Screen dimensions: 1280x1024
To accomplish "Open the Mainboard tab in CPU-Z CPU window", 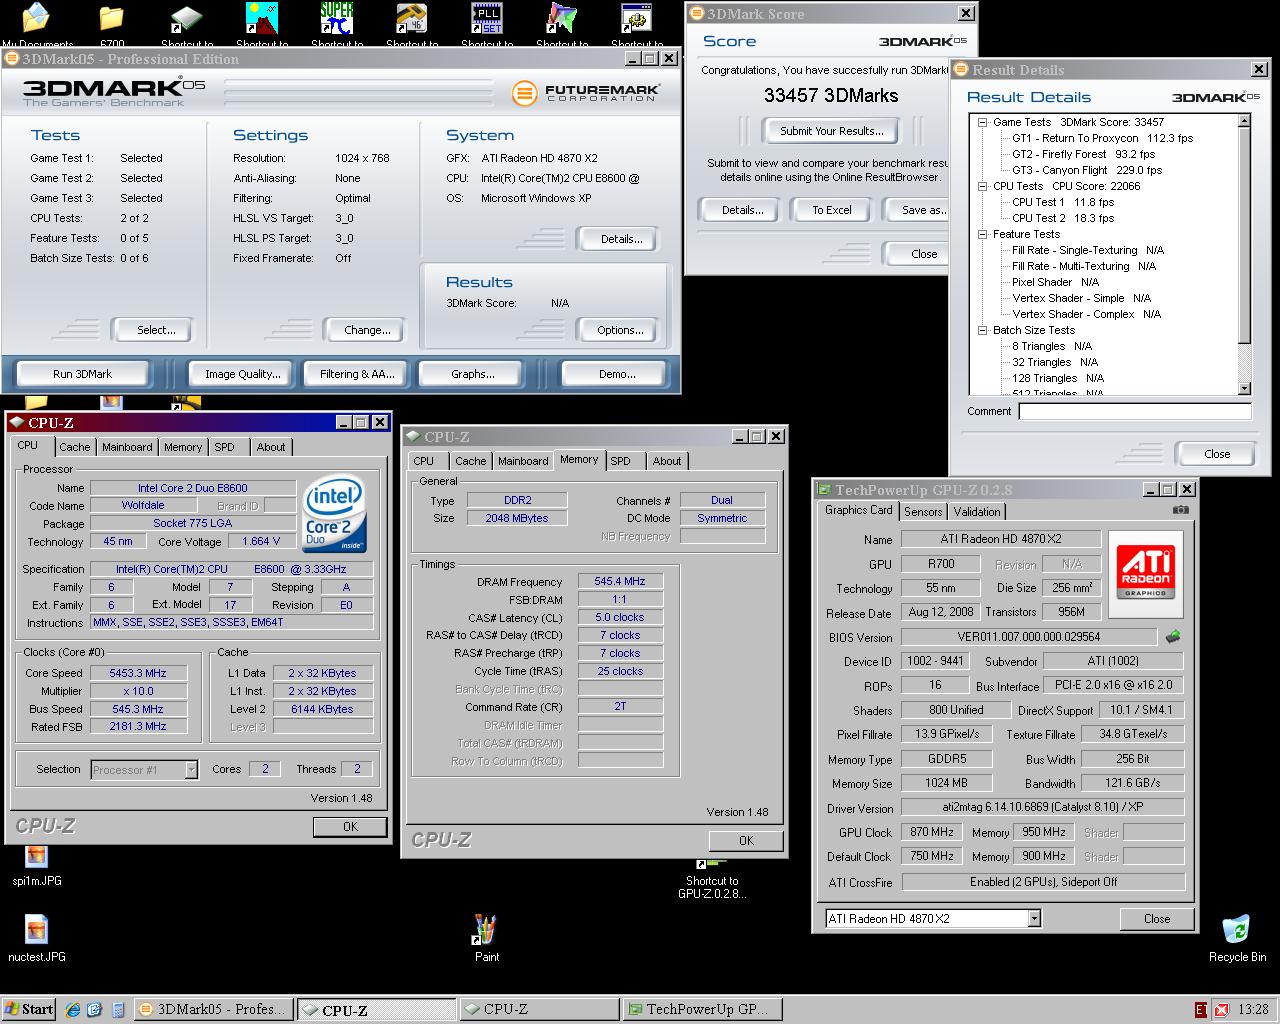I will (127, 447).
